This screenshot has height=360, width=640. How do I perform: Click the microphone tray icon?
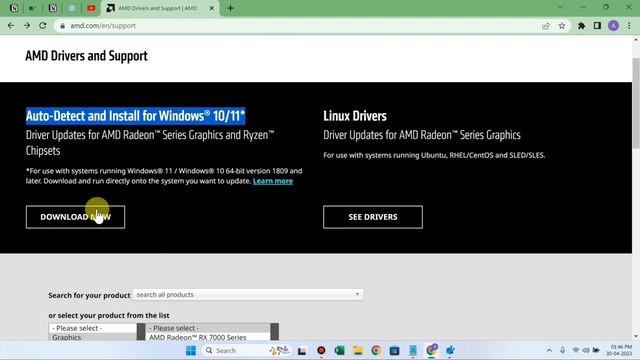point(562,350)
